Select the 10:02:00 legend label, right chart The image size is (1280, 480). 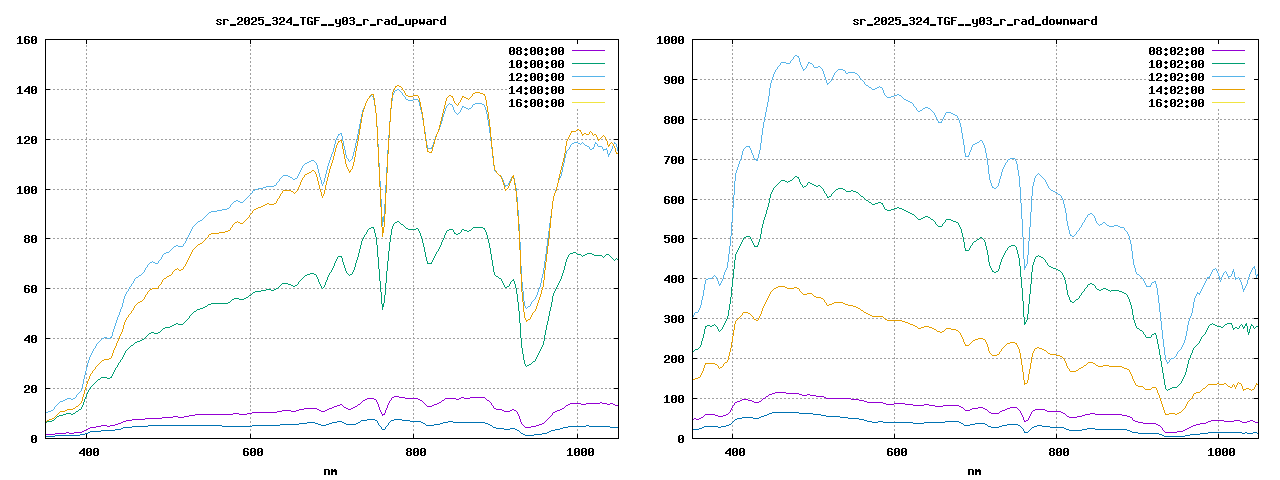[x=1176, y=64]
